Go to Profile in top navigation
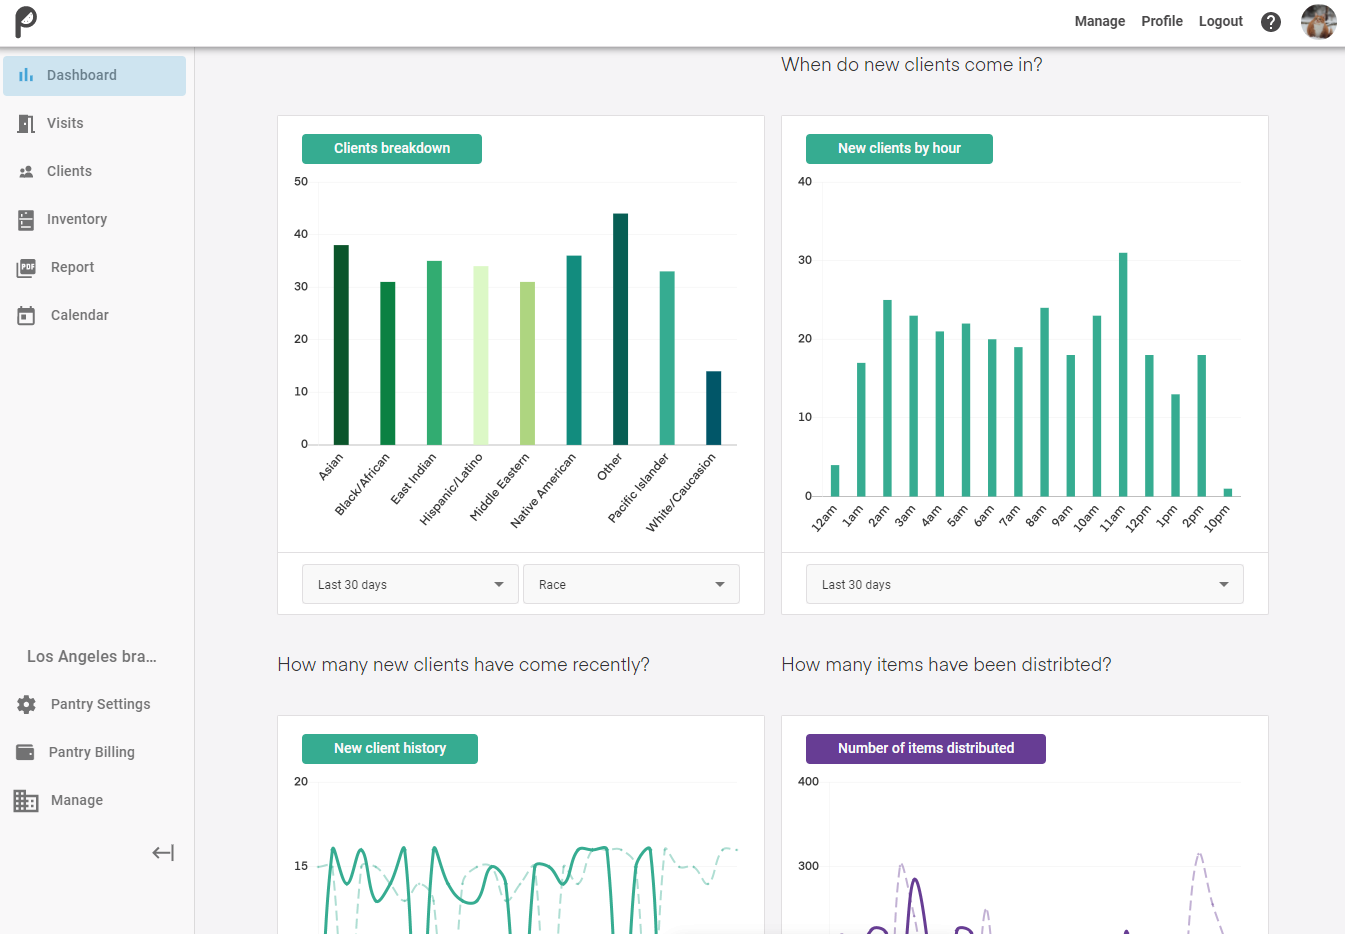This screenshot has width=1345, height=934. click(x=1161, y=21)
